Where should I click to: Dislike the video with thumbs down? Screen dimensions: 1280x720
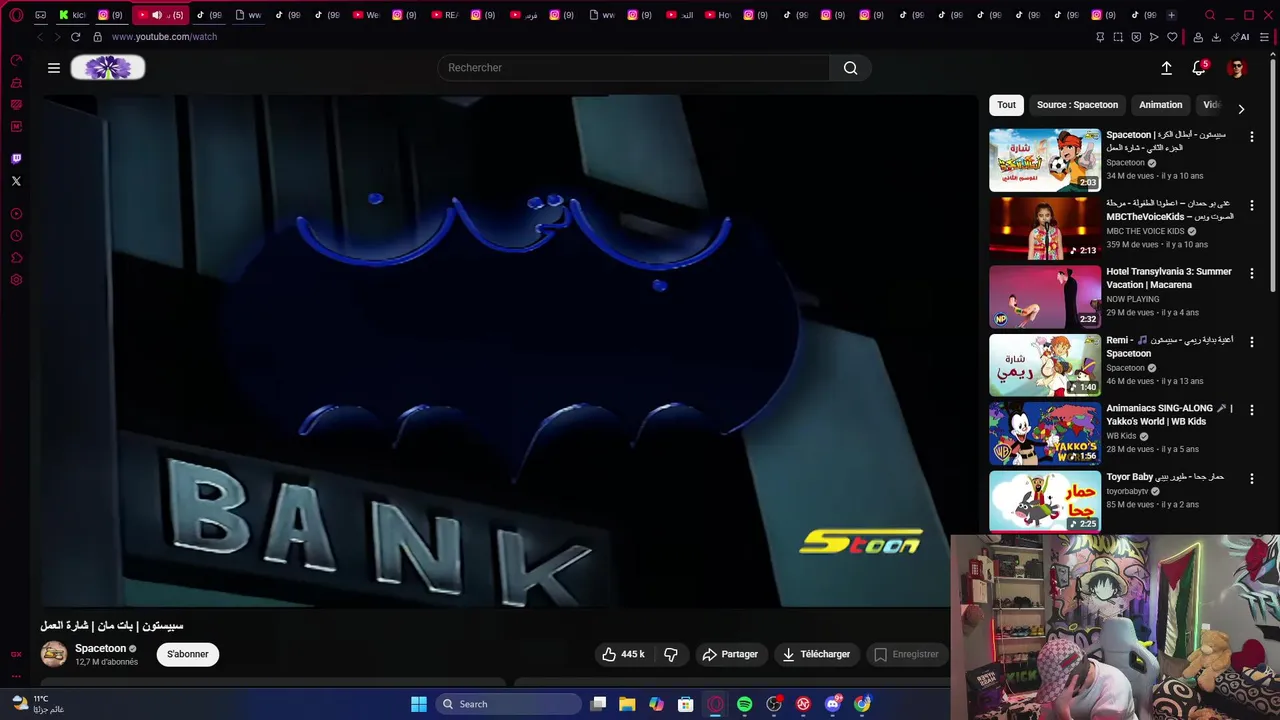click(x=670, y=654)
